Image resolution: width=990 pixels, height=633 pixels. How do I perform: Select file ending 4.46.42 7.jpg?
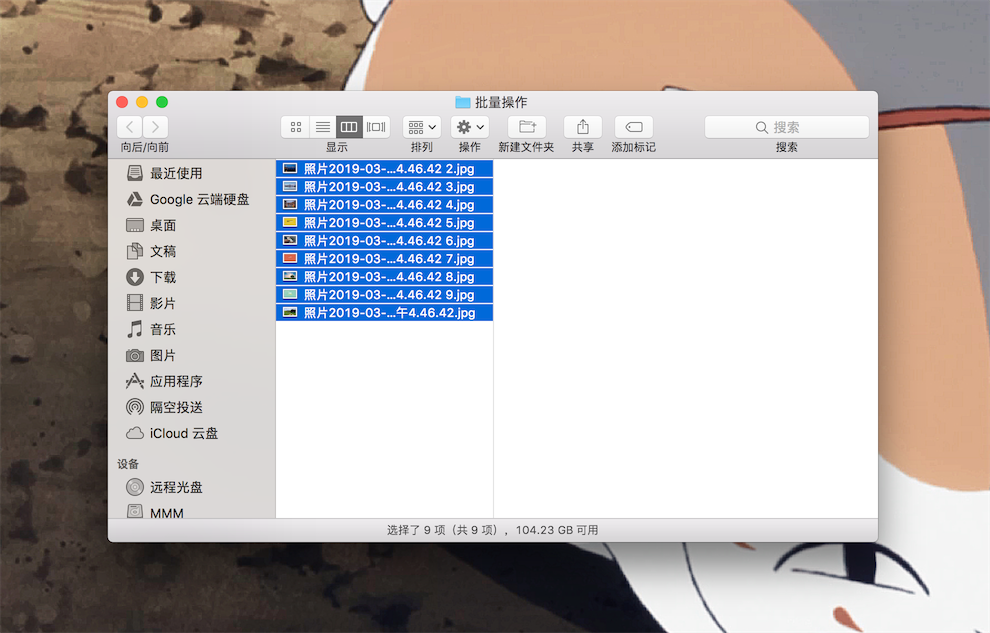coord(385,259)
